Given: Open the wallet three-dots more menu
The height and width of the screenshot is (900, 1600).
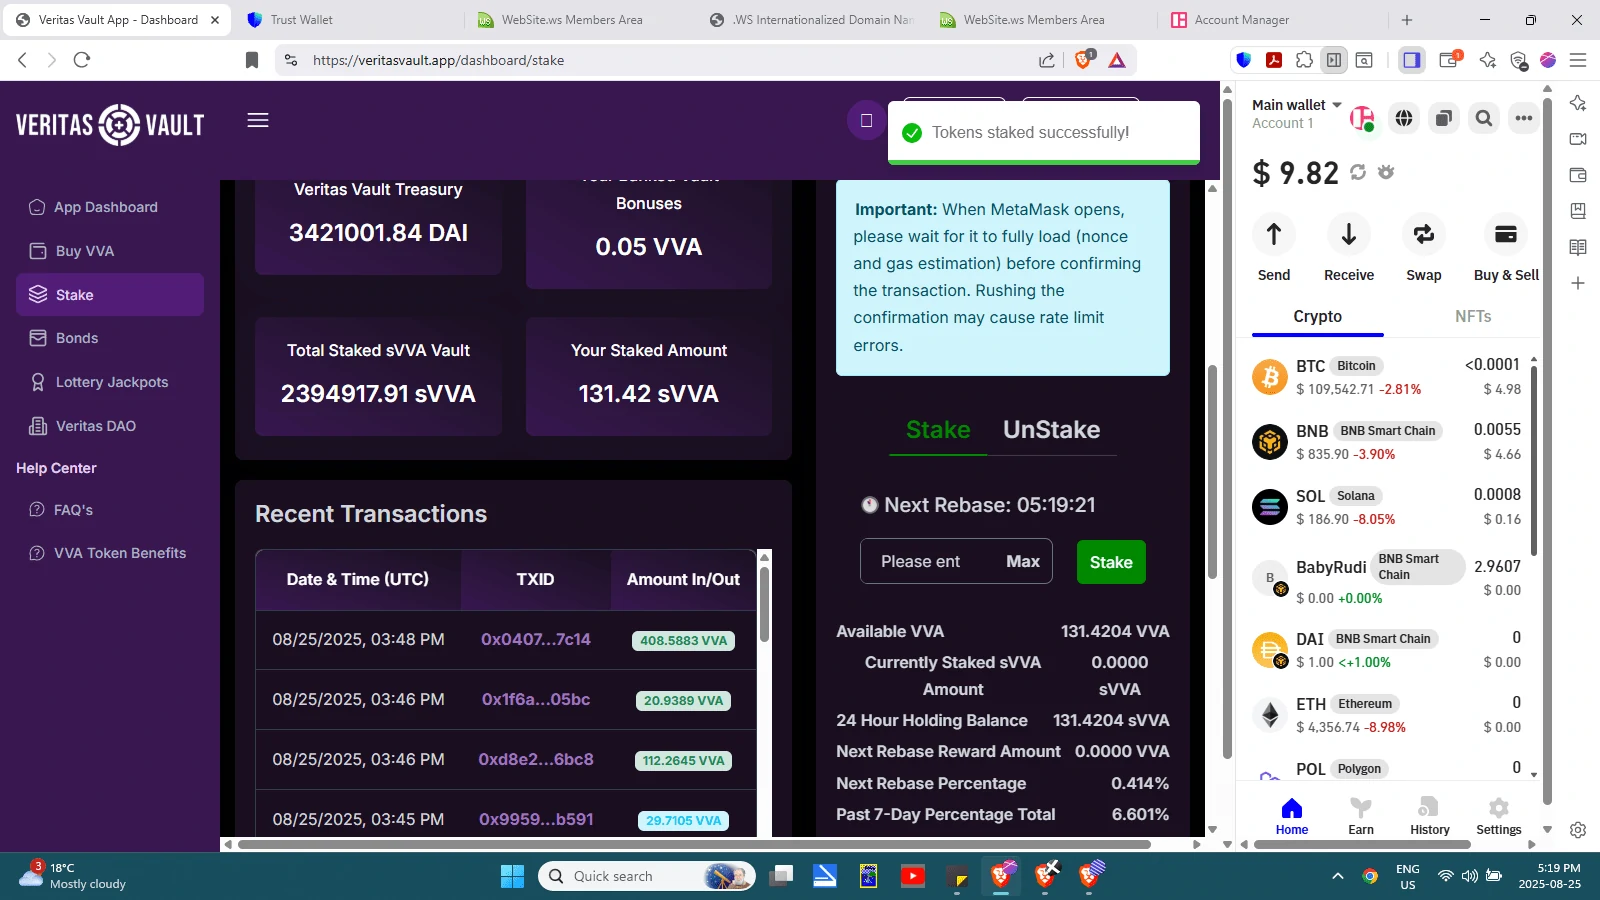Looking at the screenshot, I should (1523, 119).
